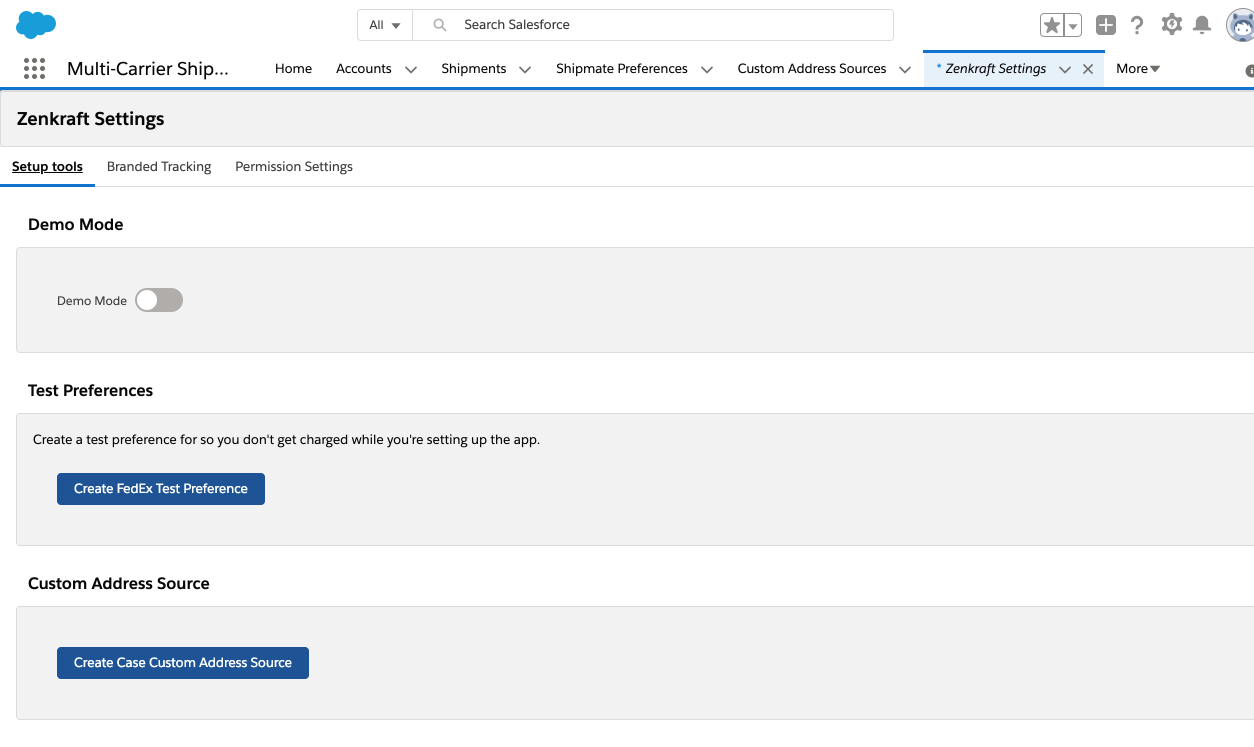Open the Setup gear icon

(x=1172, y=25)
